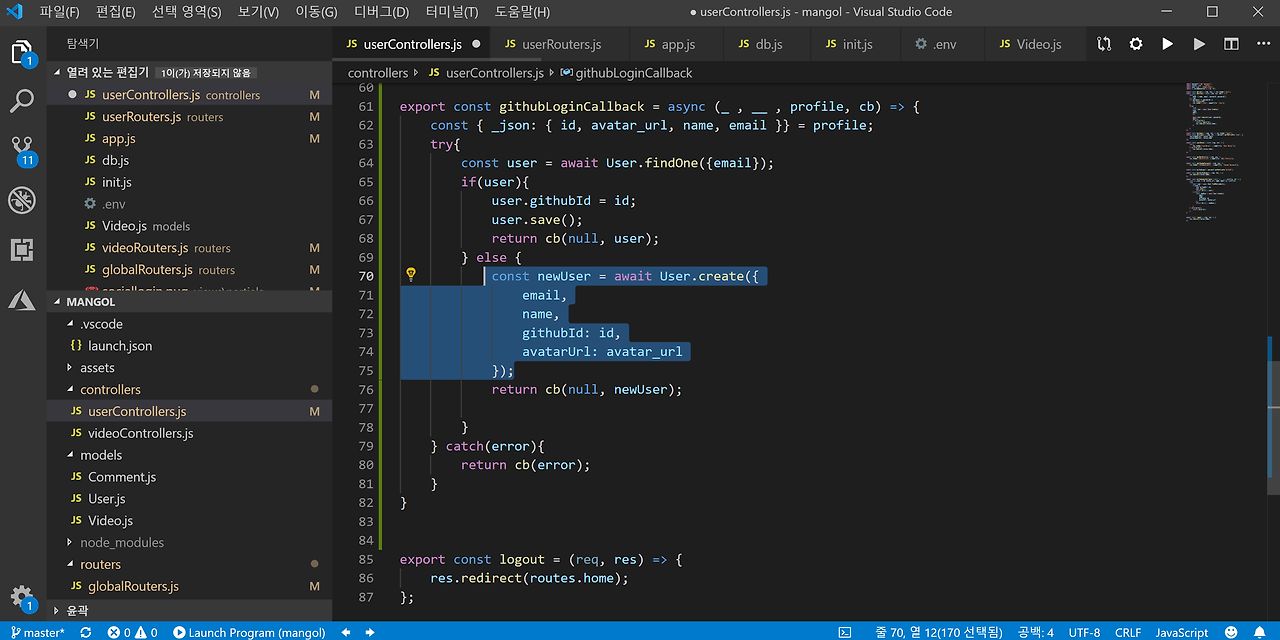Click controllers in the breadcrumb

[378, 73]
